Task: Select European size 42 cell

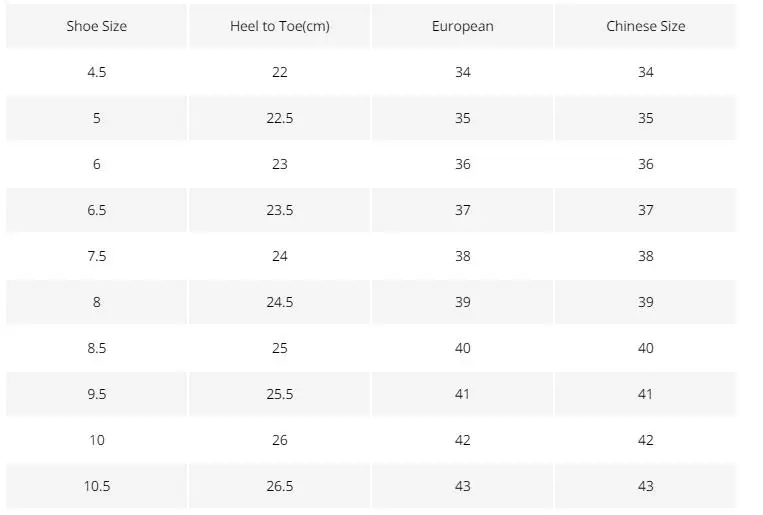Action: [462, 440]
